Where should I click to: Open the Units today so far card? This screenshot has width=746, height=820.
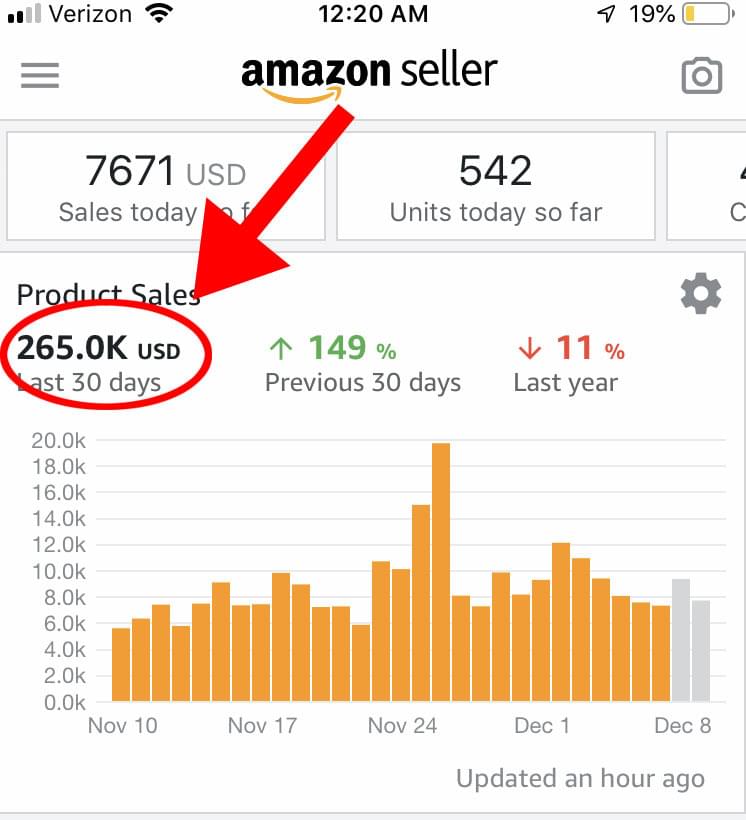495,186
